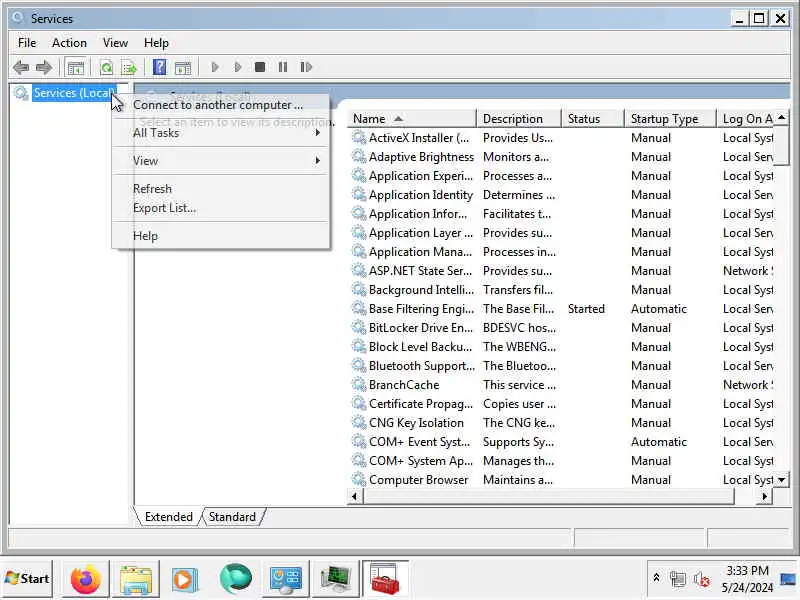Choose Export List in context menu
Image resolution: width=800 pixels, height=600 pixels.
pyautogui.click(x=220, y=208)
